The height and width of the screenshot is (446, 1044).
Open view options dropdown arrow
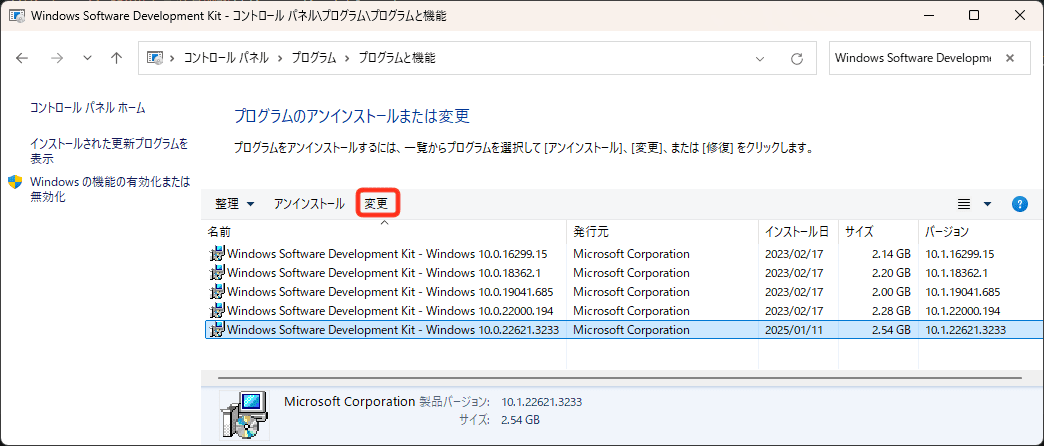(x=987, y=204)
